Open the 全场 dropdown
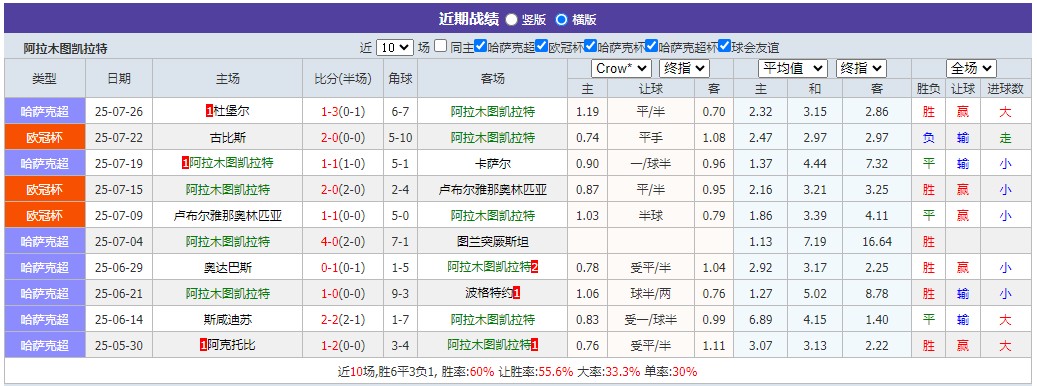 [x=972, y=69]
